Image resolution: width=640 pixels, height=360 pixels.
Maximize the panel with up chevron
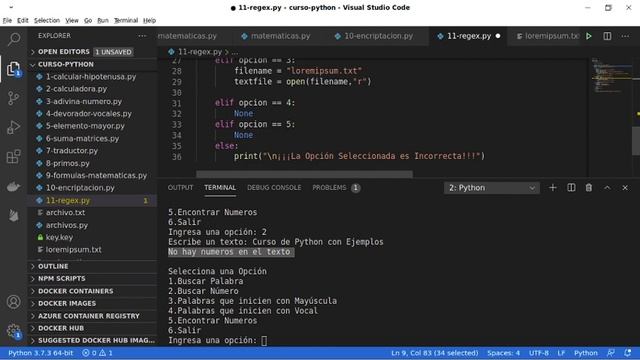[x=607, y=188]
